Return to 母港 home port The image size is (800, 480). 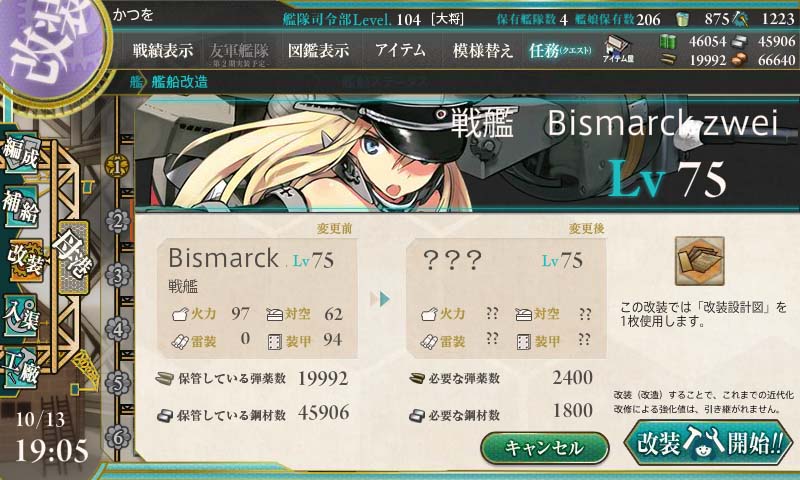(x=73, y=257)
